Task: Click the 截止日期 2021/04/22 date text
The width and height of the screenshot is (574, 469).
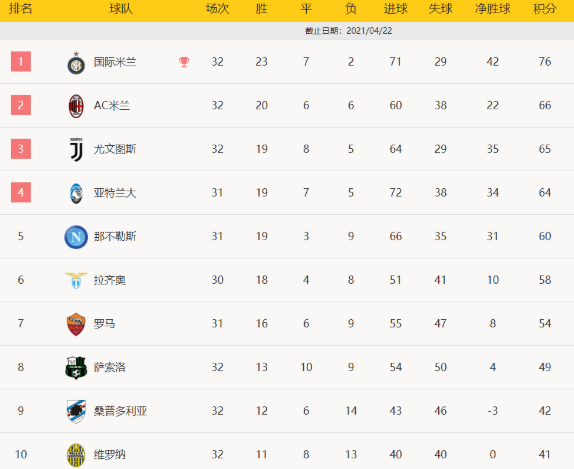Action: 348,31
